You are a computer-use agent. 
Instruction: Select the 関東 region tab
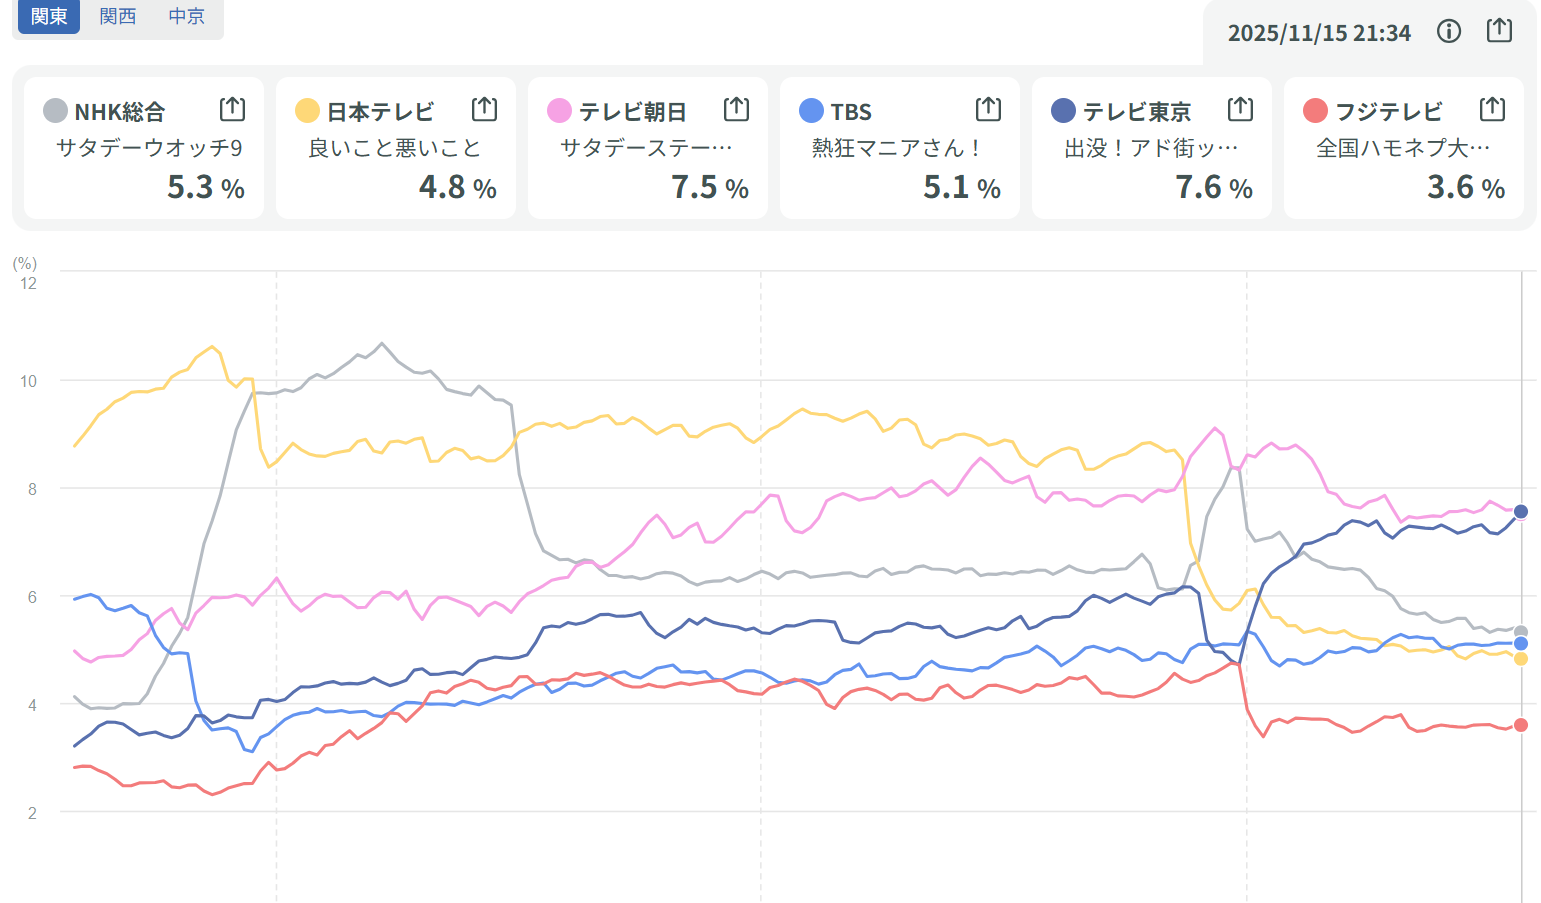(x=49, y=16)
